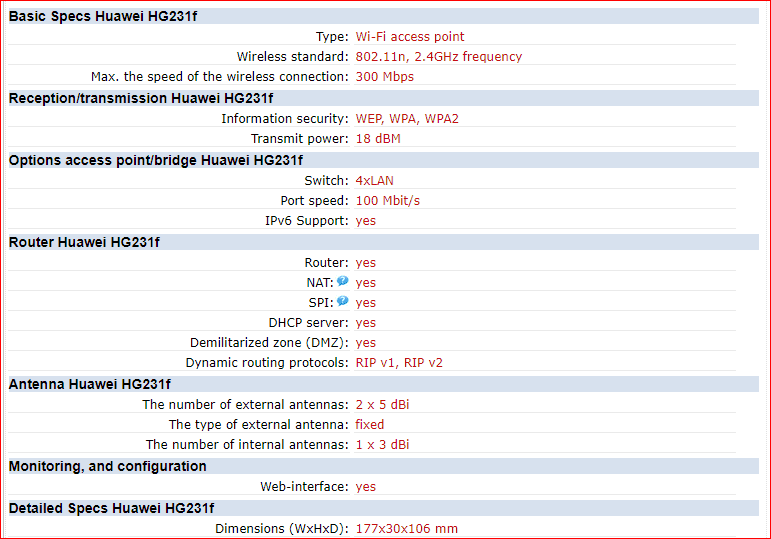Screen dimensions: 771x539
Task: Click the "Router Huawei HG231f" section header
Action: pos(84,241)
